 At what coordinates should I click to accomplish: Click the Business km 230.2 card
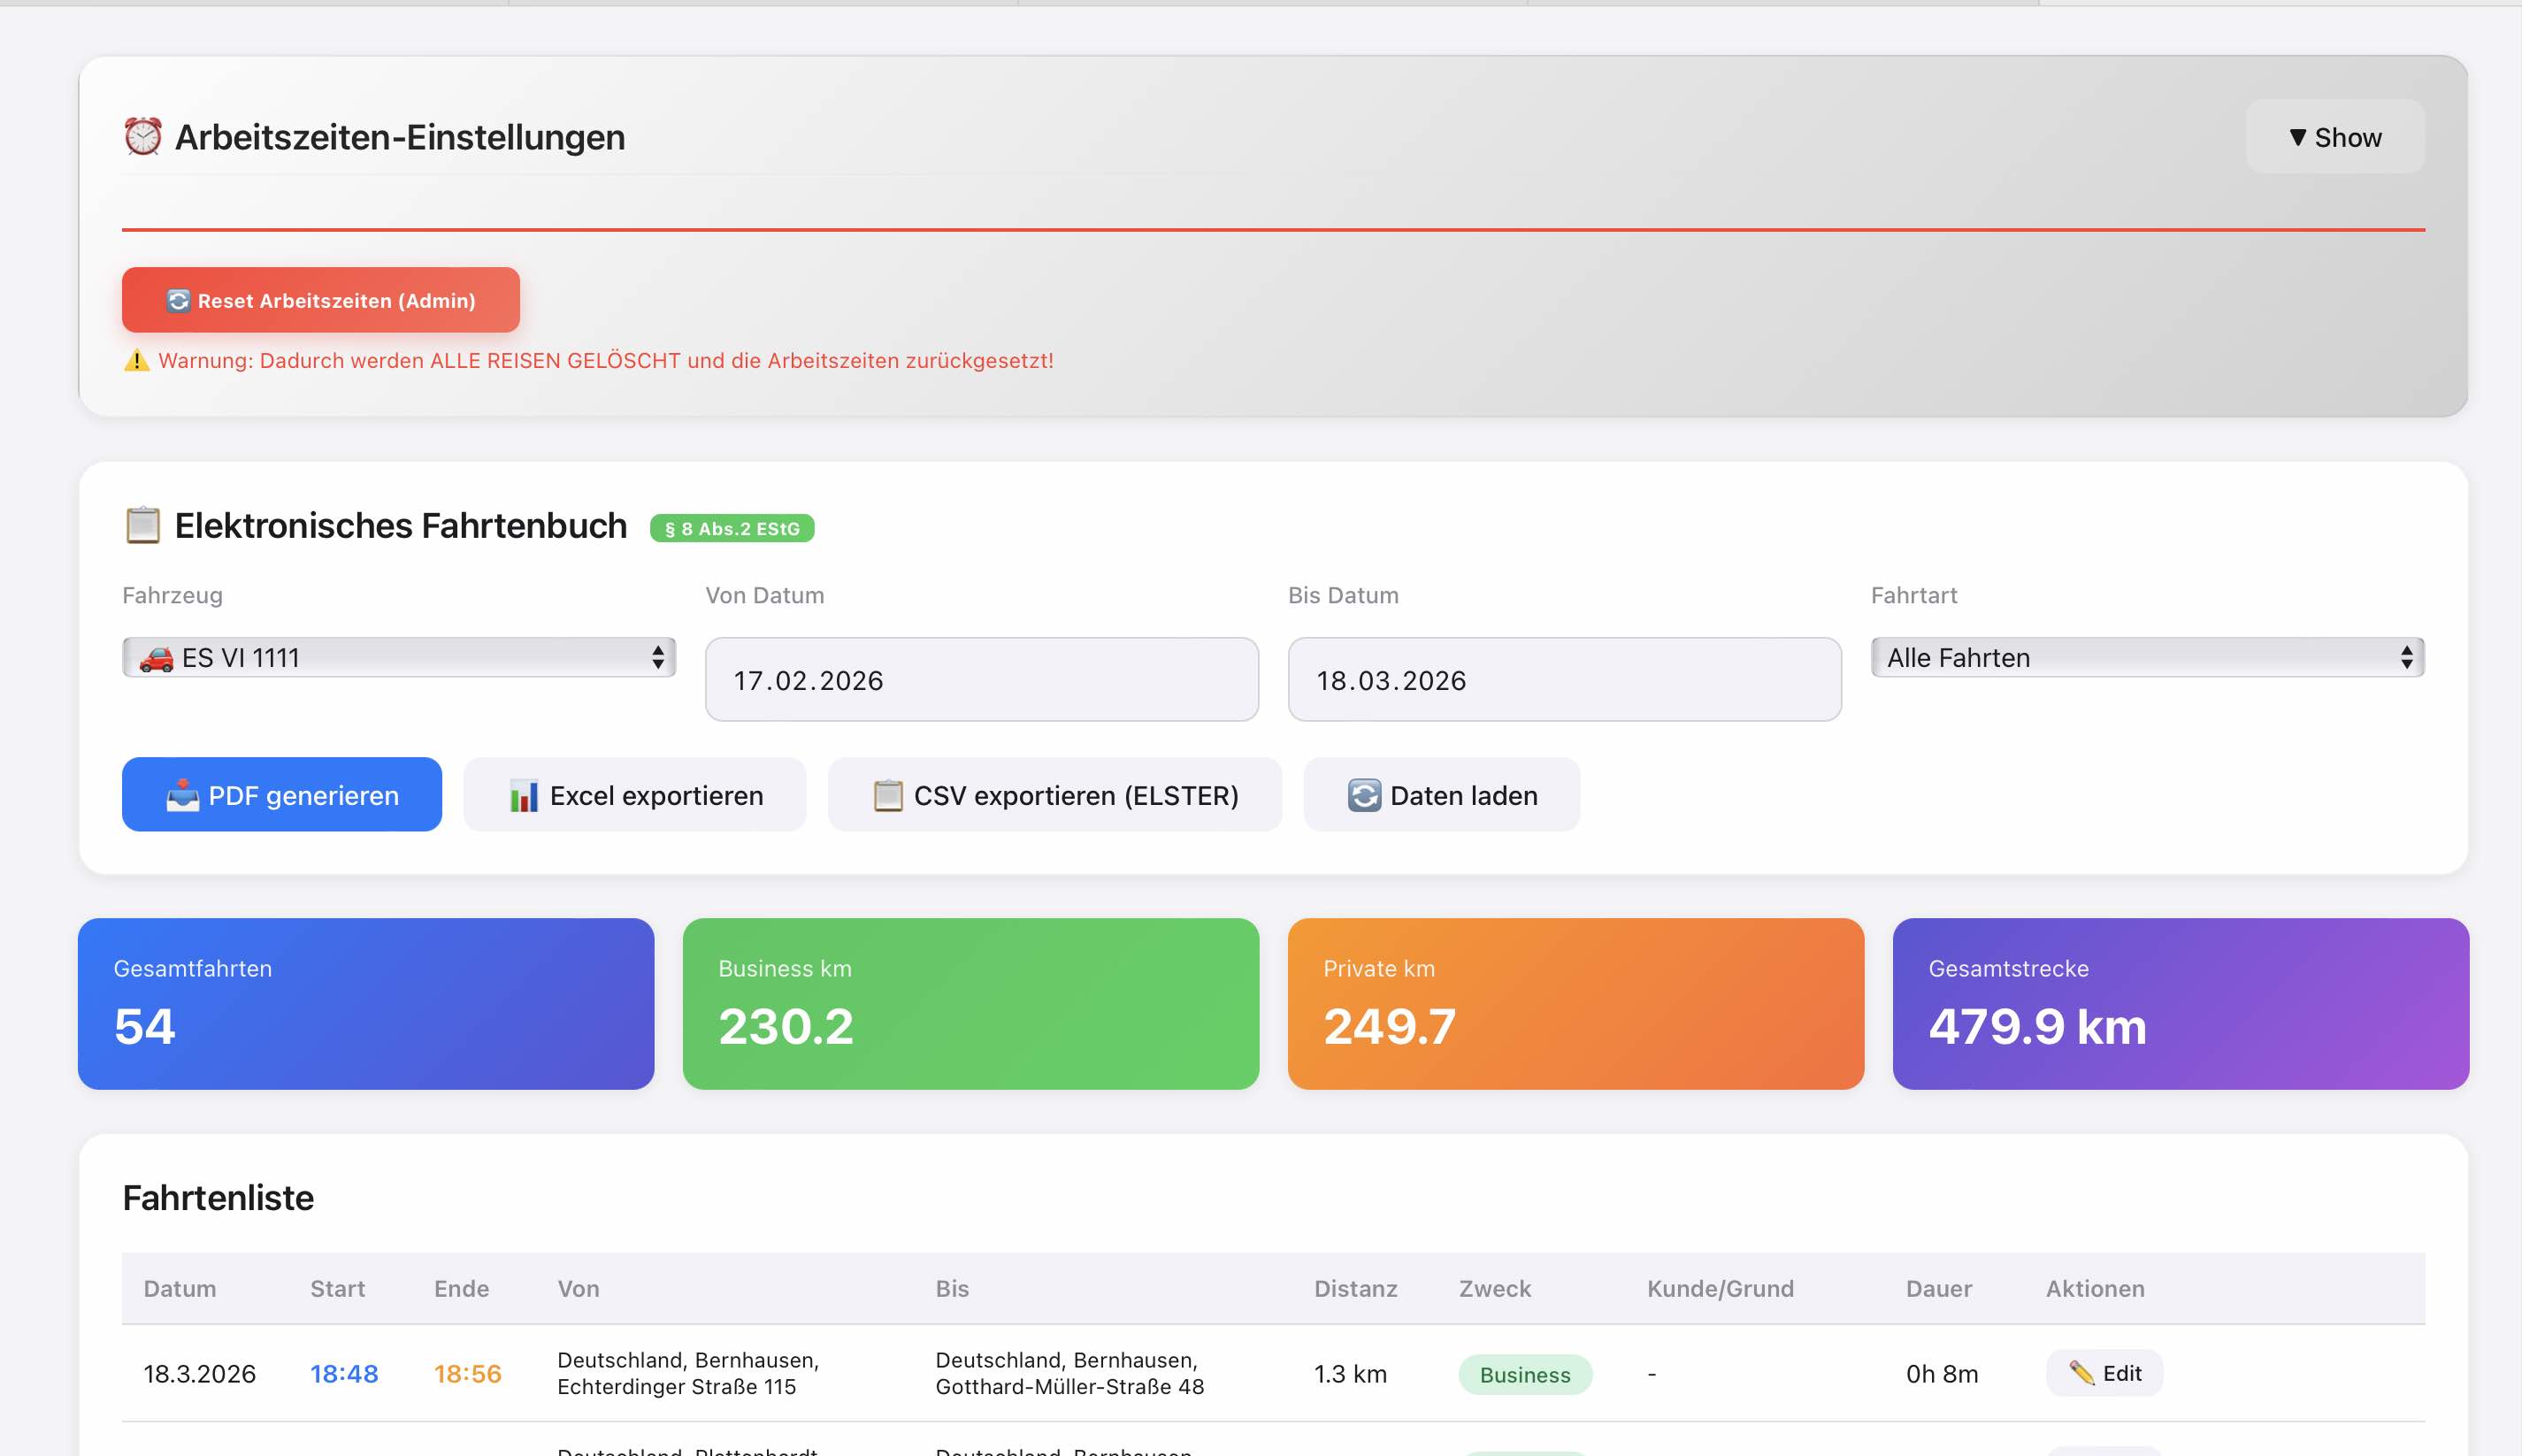click(971, 1004)
